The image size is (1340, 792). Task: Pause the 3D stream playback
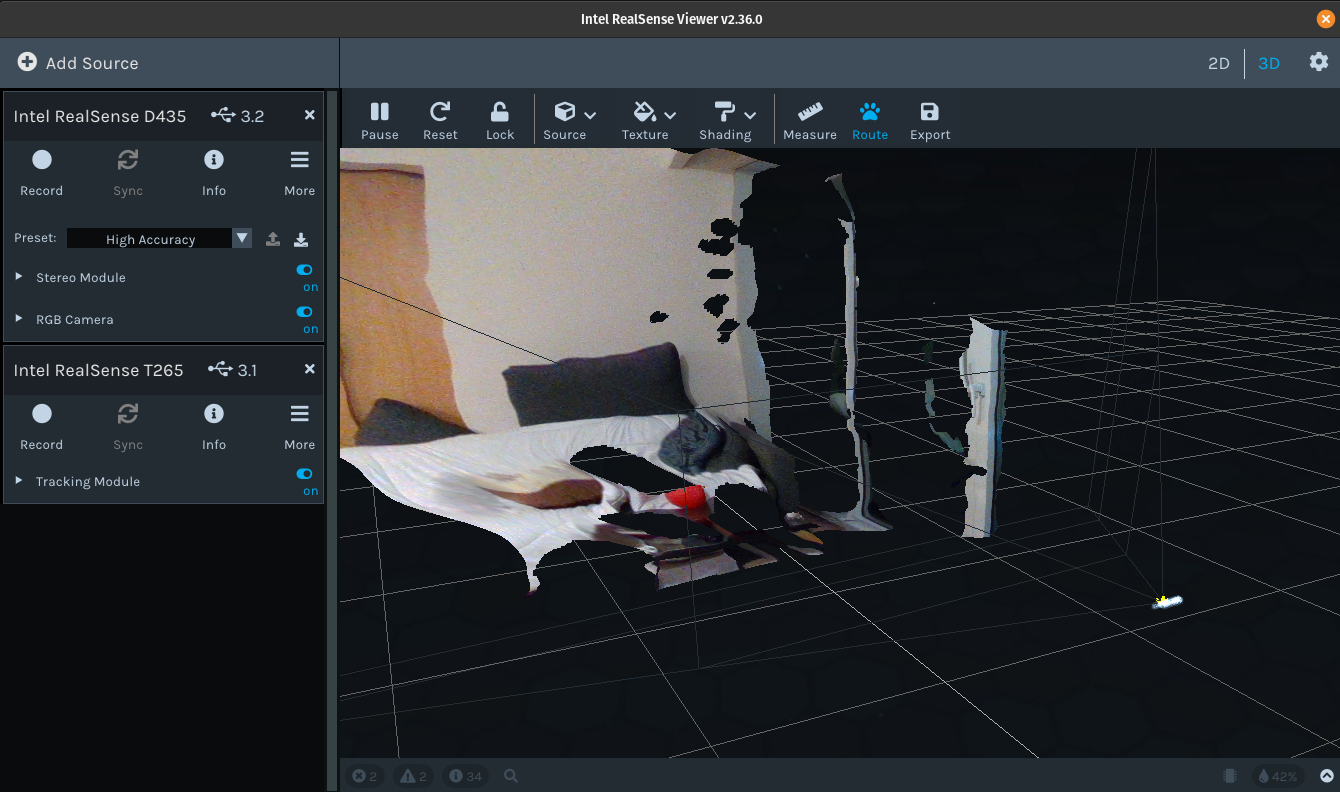tap(379, 121)
